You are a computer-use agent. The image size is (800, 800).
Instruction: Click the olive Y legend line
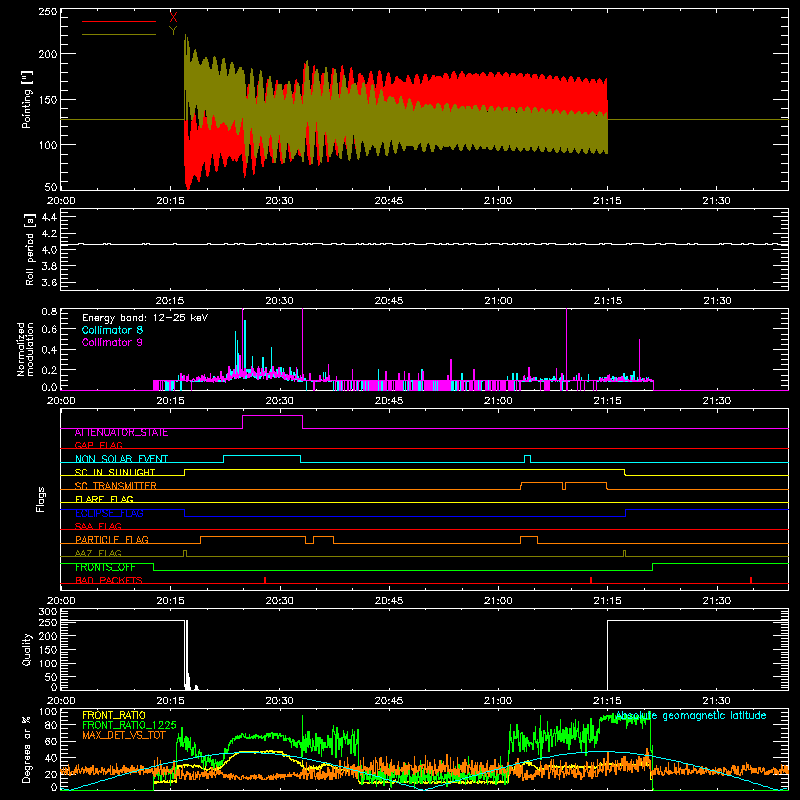pyautogui.click(x=118, y=34)
